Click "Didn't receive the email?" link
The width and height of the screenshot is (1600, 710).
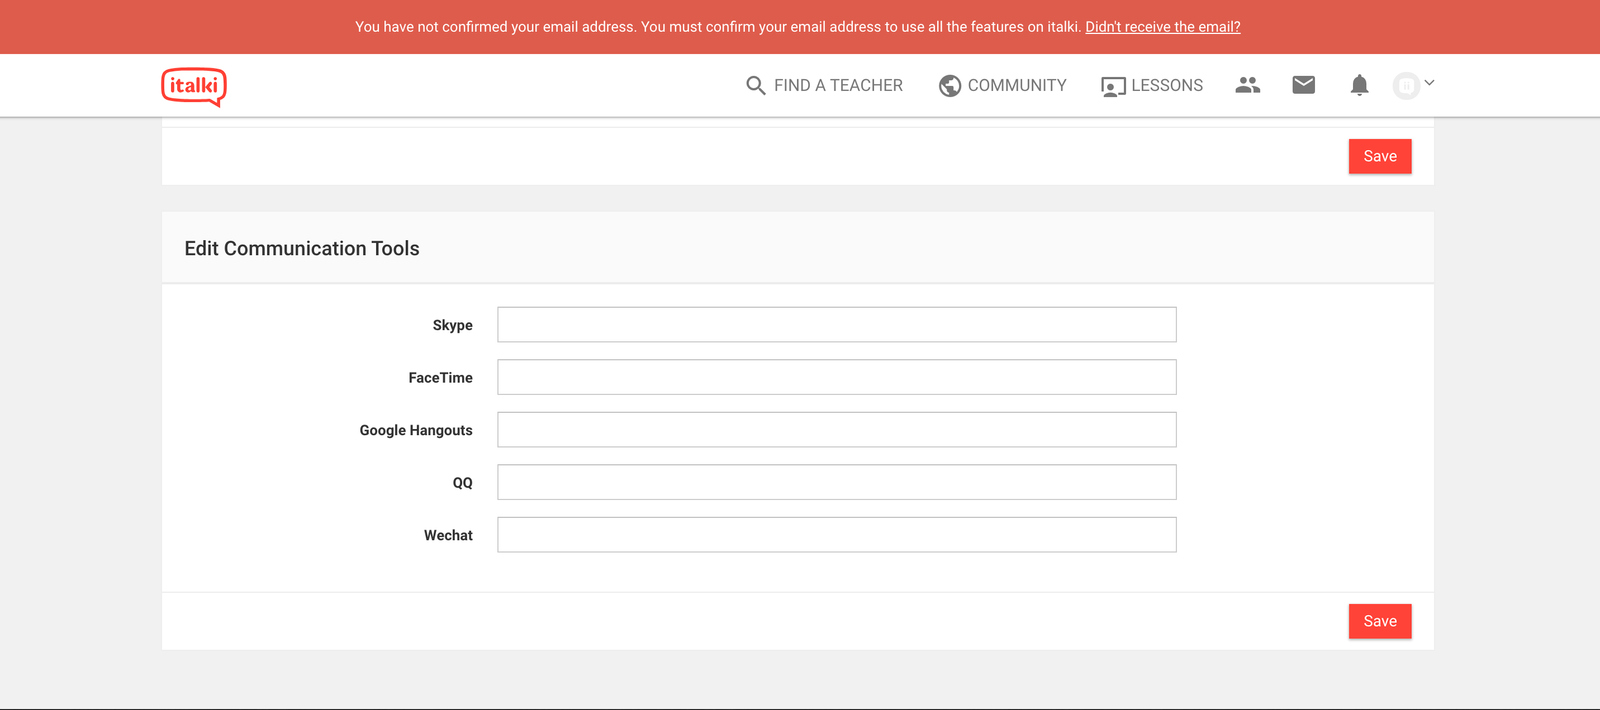(1163, 27)
